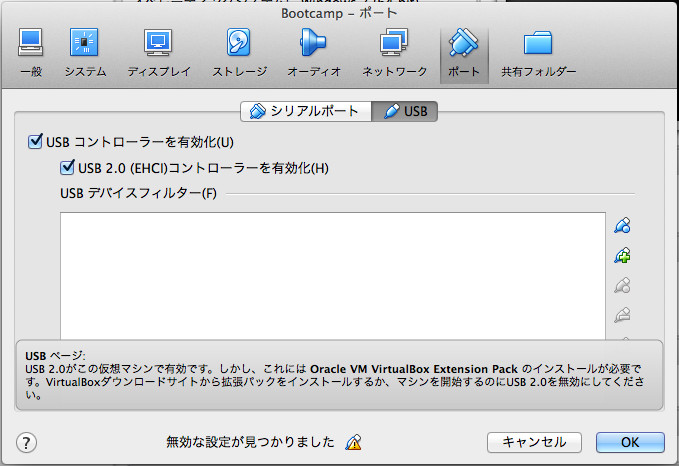This screenshot has width=679, height=466.
Task: Switch to the シリアルポート tab
Action: pyautogui.click(x=306, y=111)
